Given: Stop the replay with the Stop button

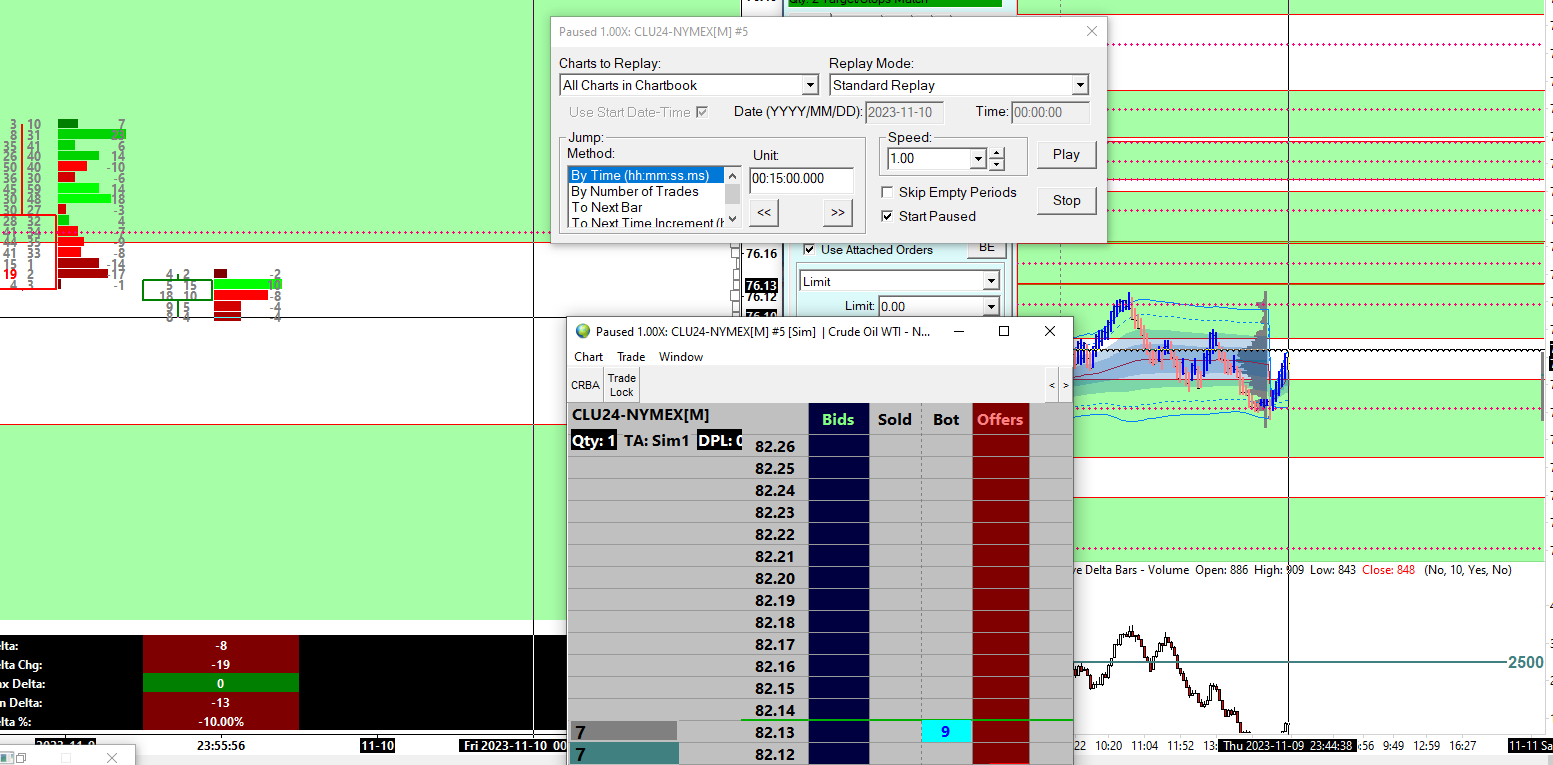Looking at the screenshot, I should click(x=1066, y=201).
